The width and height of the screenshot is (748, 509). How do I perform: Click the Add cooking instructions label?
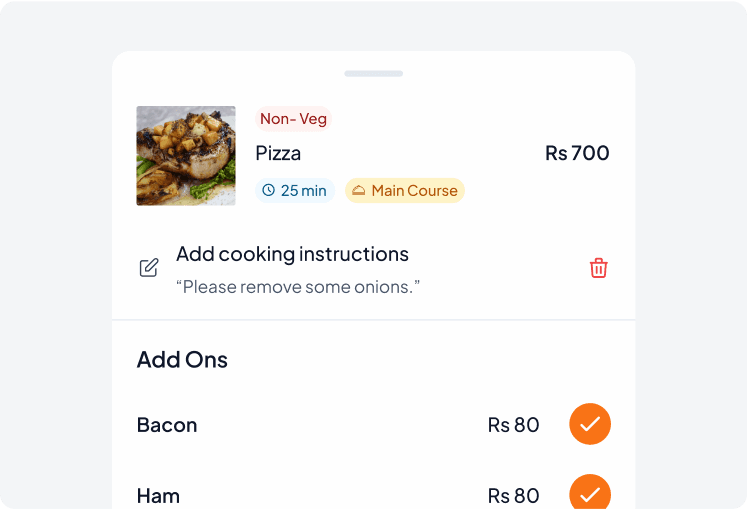pyautogui.click(x=292, y=254)
